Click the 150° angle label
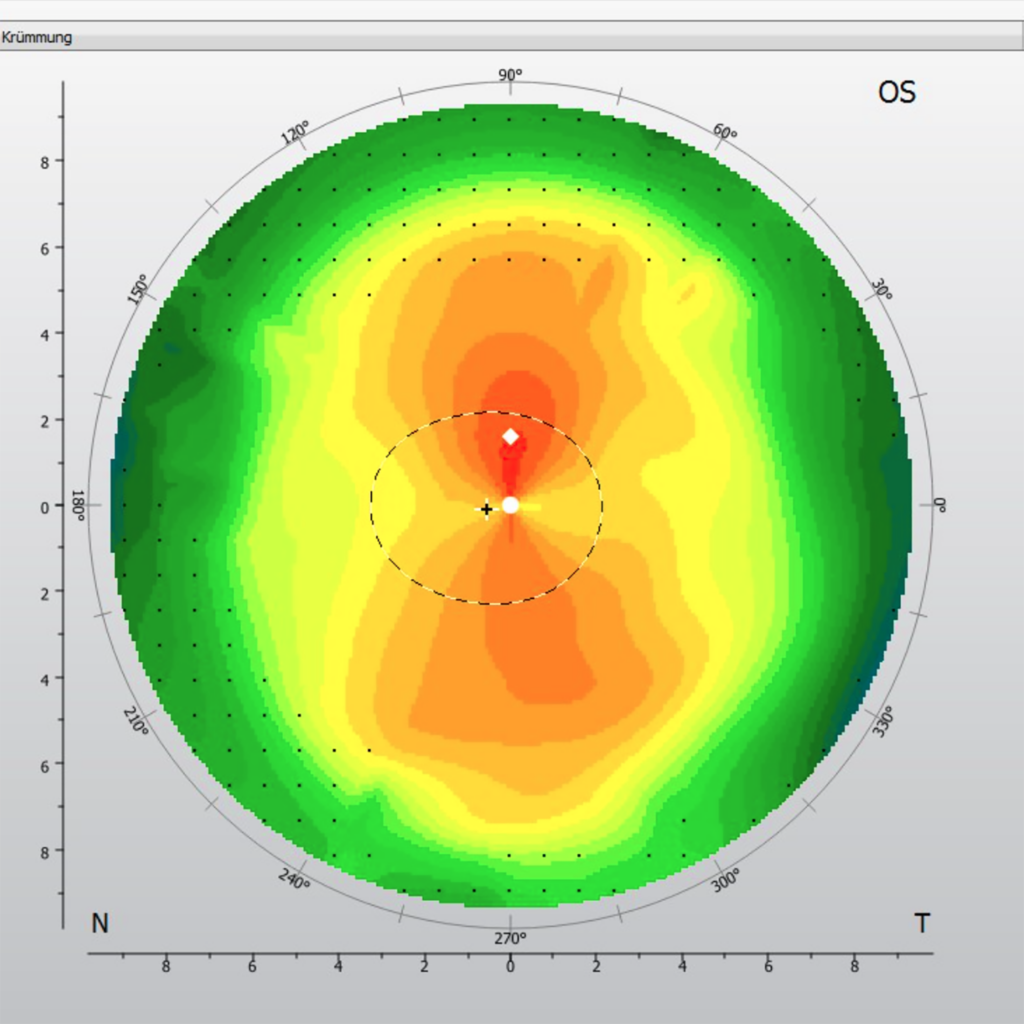 tap(138, 289)
